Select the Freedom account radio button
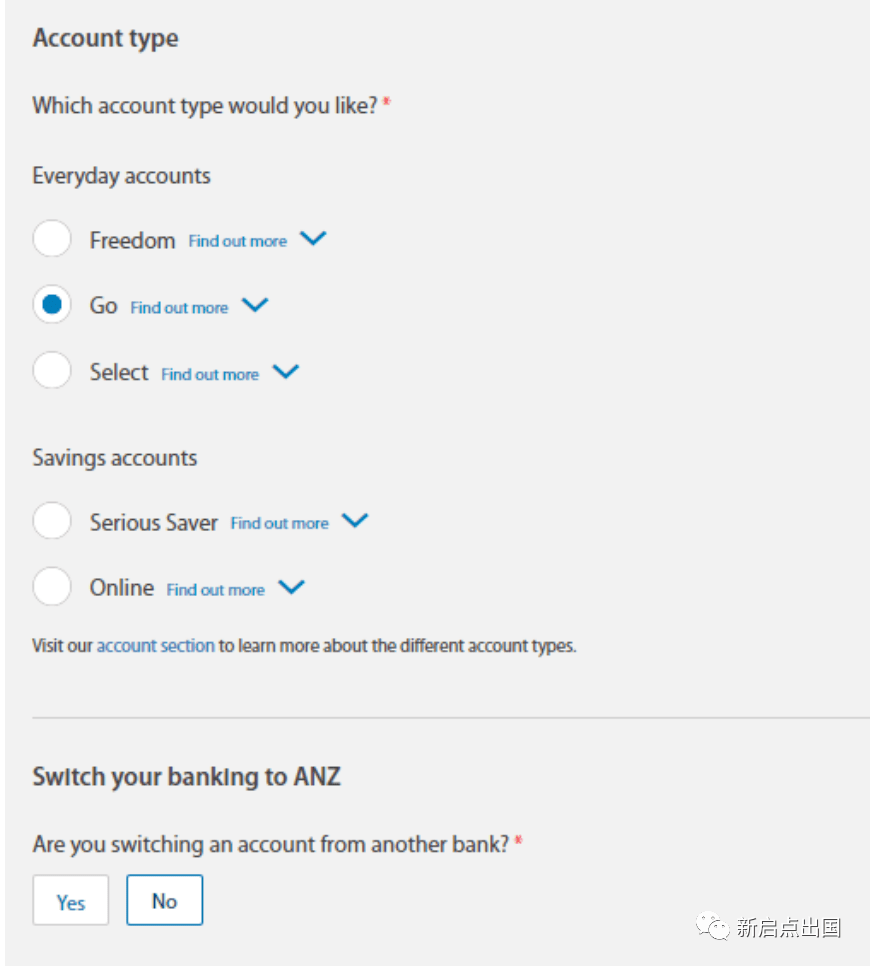 click(x=52, y=239)
